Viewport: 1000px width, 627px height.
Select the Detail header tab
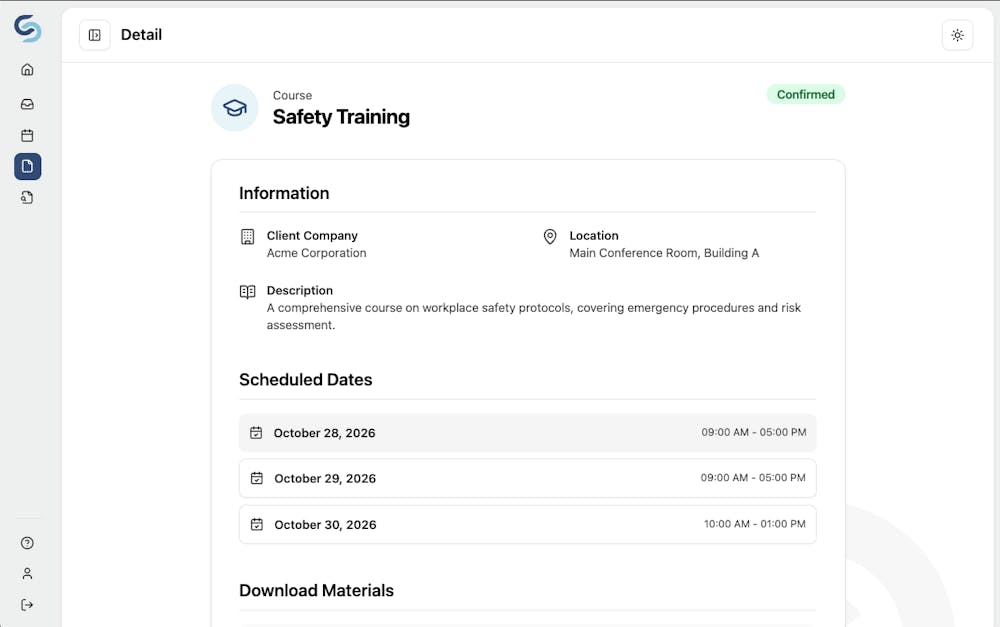[141, 34]
